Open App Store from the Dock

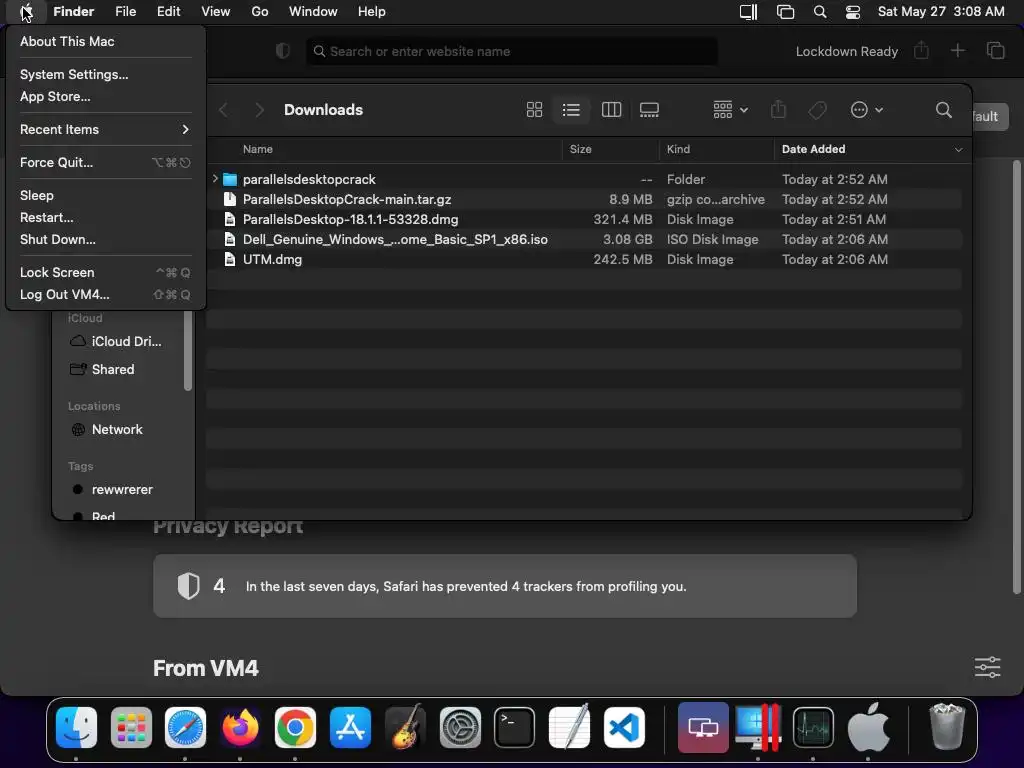(350, 728)
